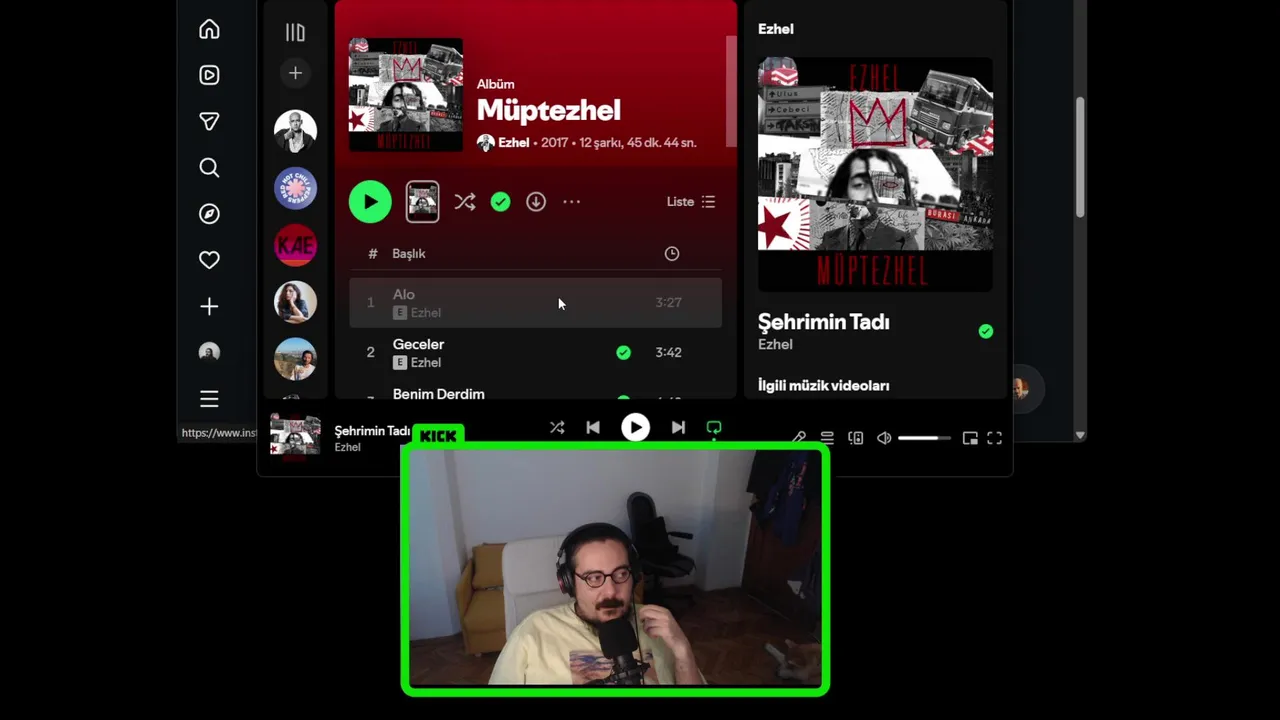1280x720 pixels.
Task: Toggle shuffle for the Müptezhel album
Action: pyautogui.click(x=465, y=202)
